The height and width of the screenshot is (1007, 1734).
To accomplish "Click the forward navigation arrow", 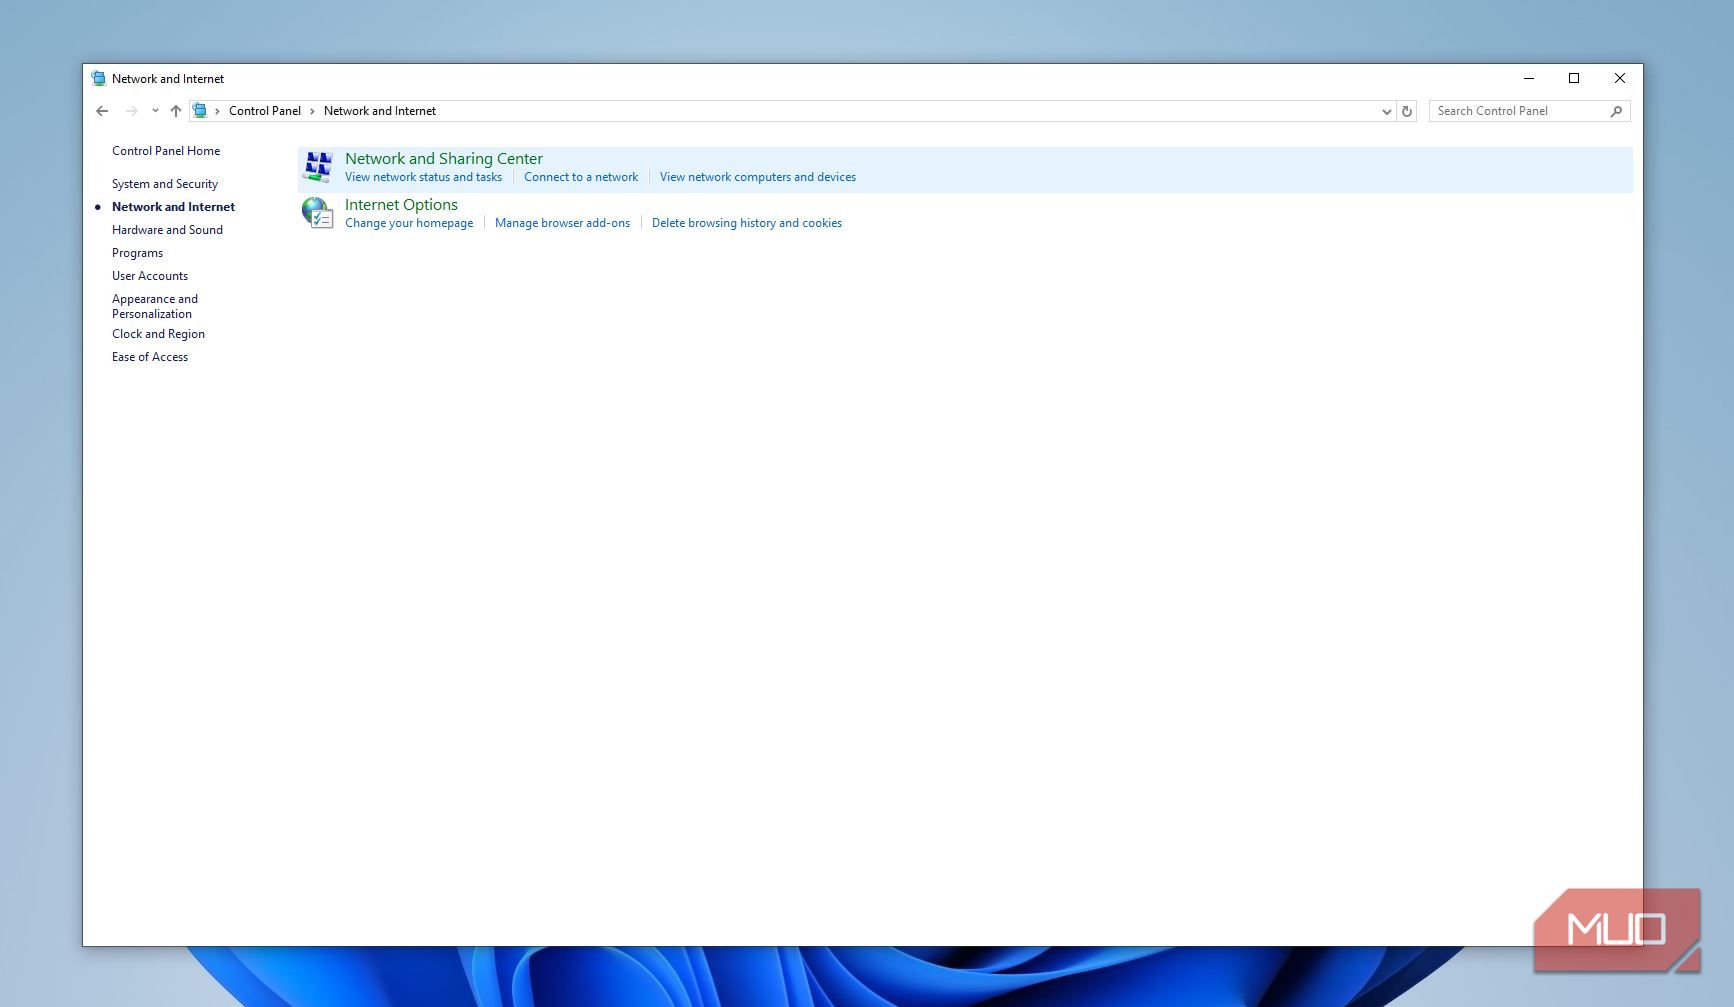I will tap(131, 111).
